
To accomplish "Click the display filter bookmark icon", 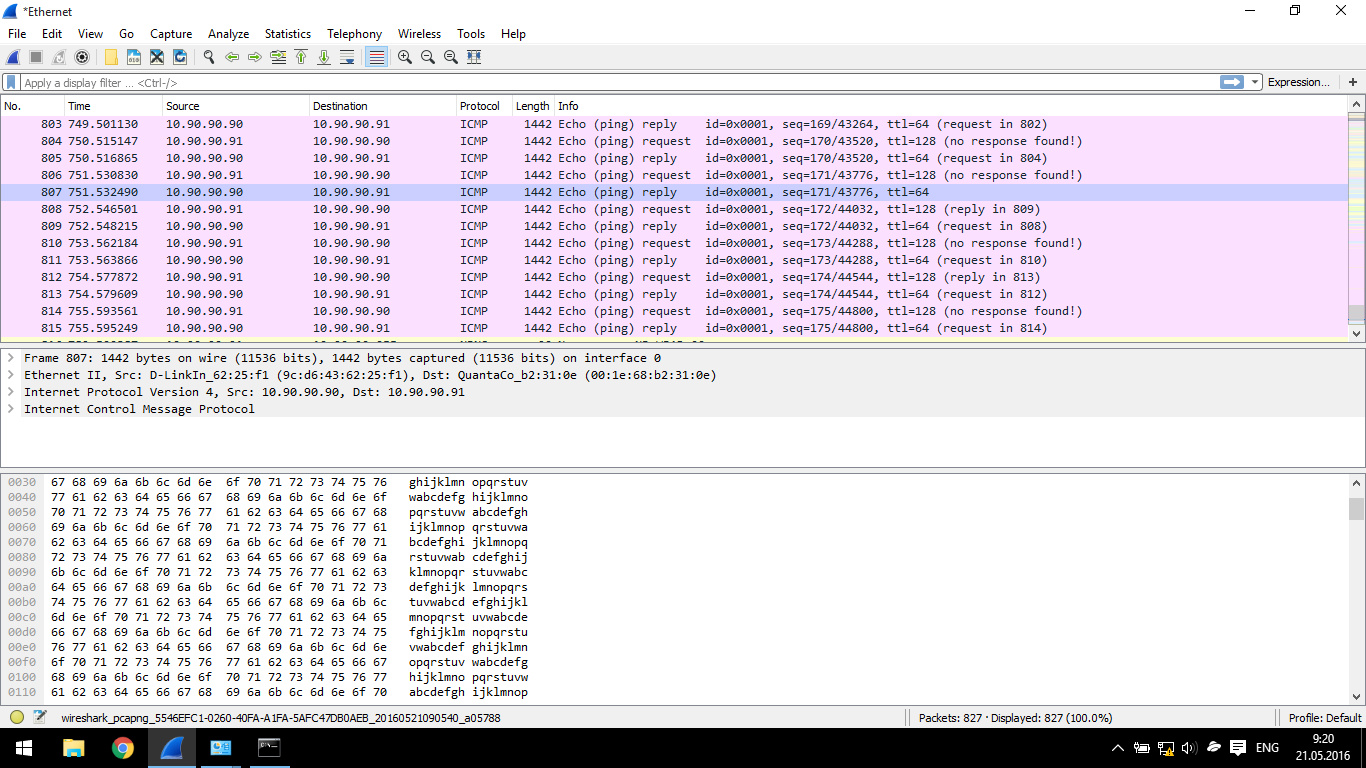I will pyautogui.click(x=11, y=83).
